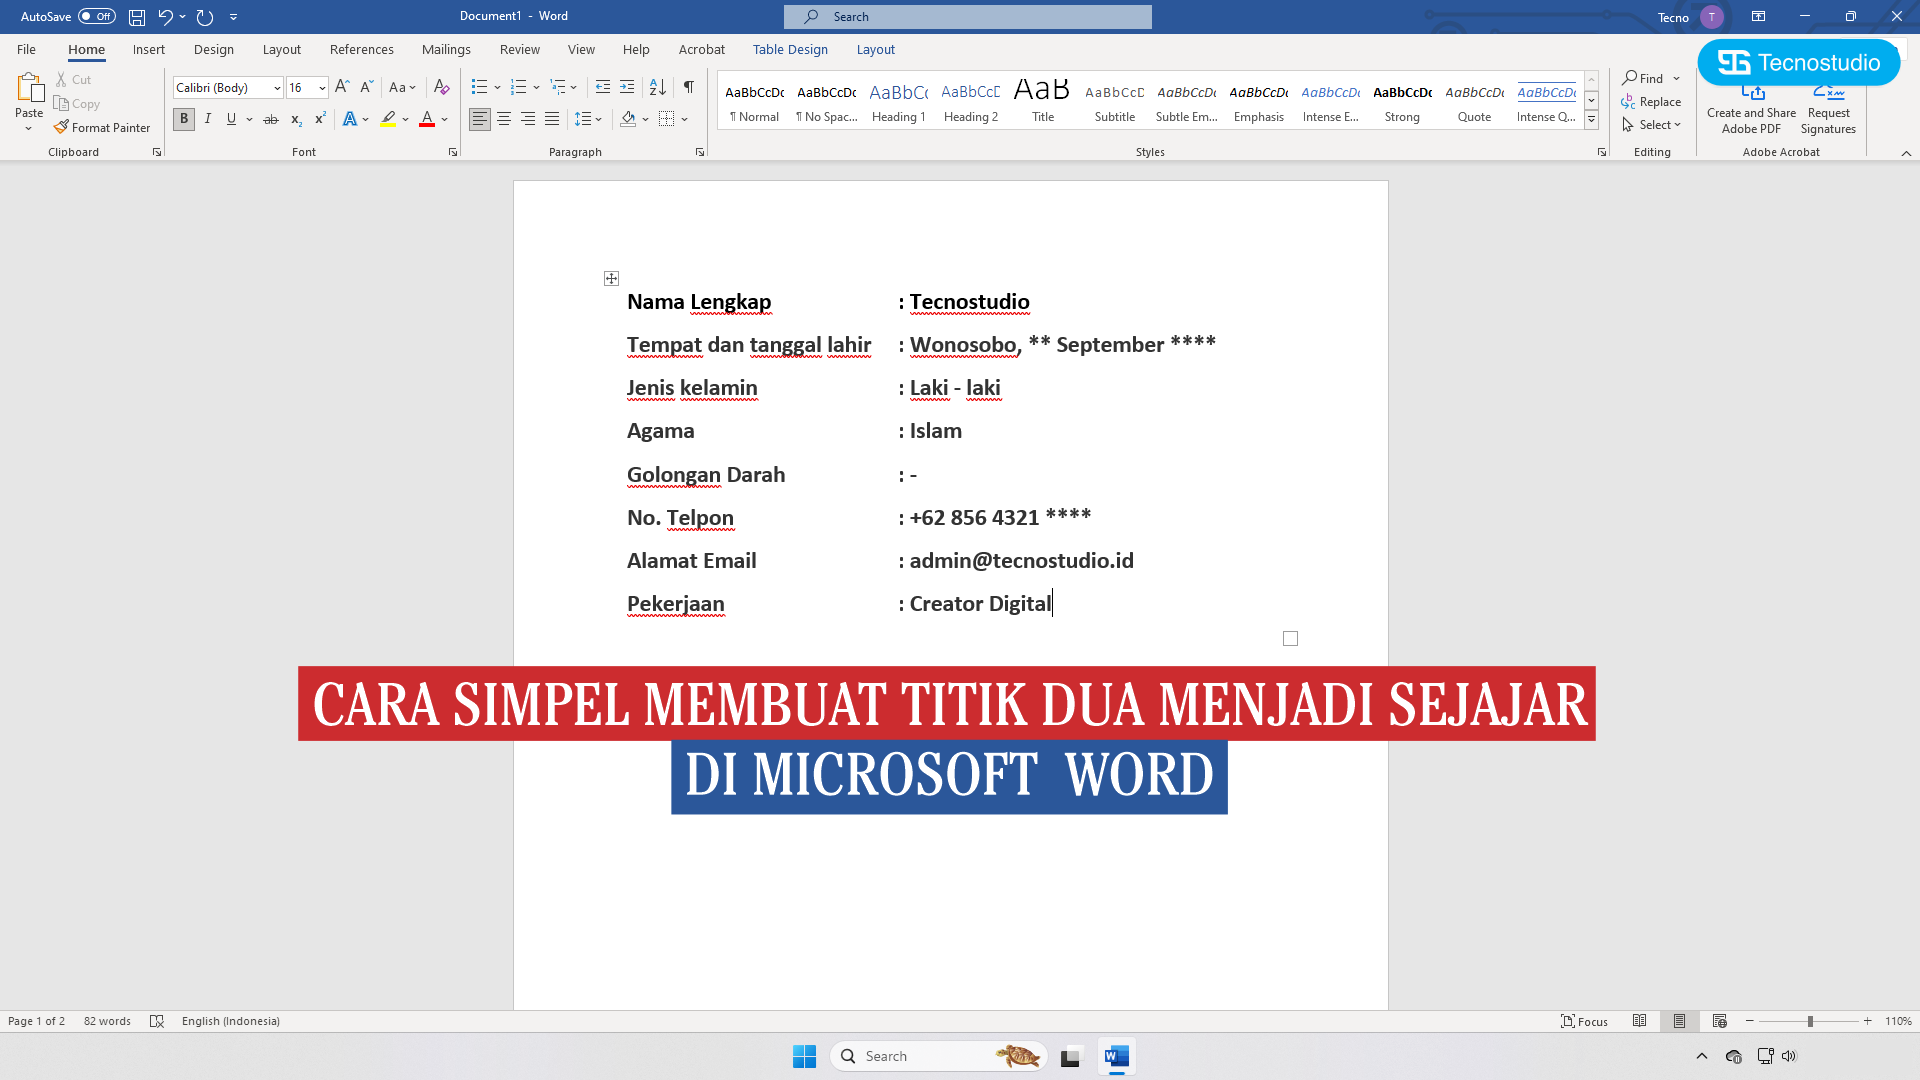Clear all formatting icon
The height and width of the screenshot is (1080, 1920).
point(441,87)
